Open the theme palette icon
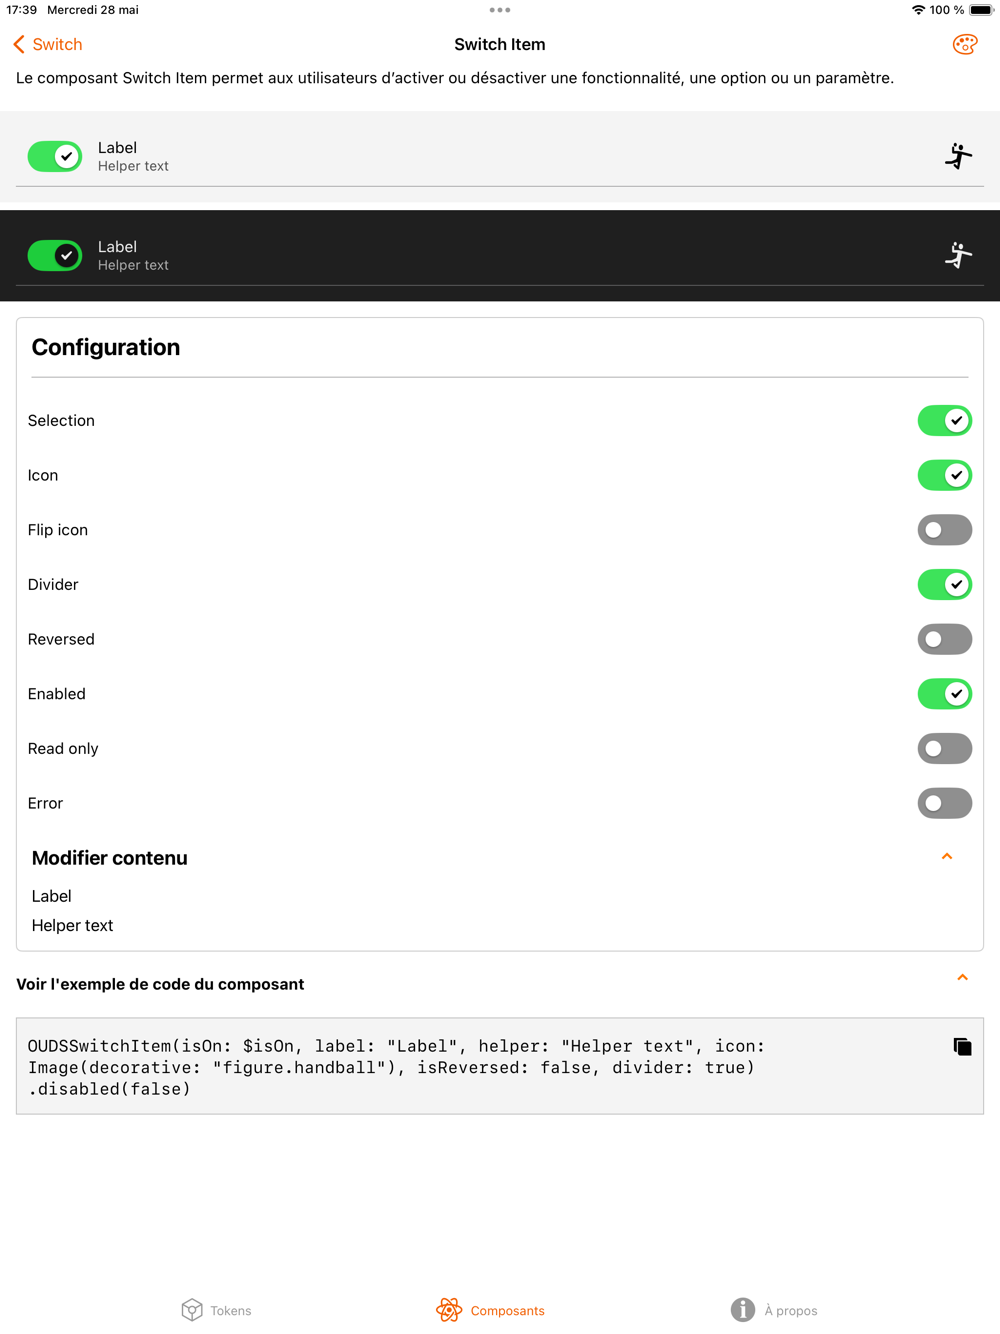The image size is (1000, 1334). [x=964, y=44]
